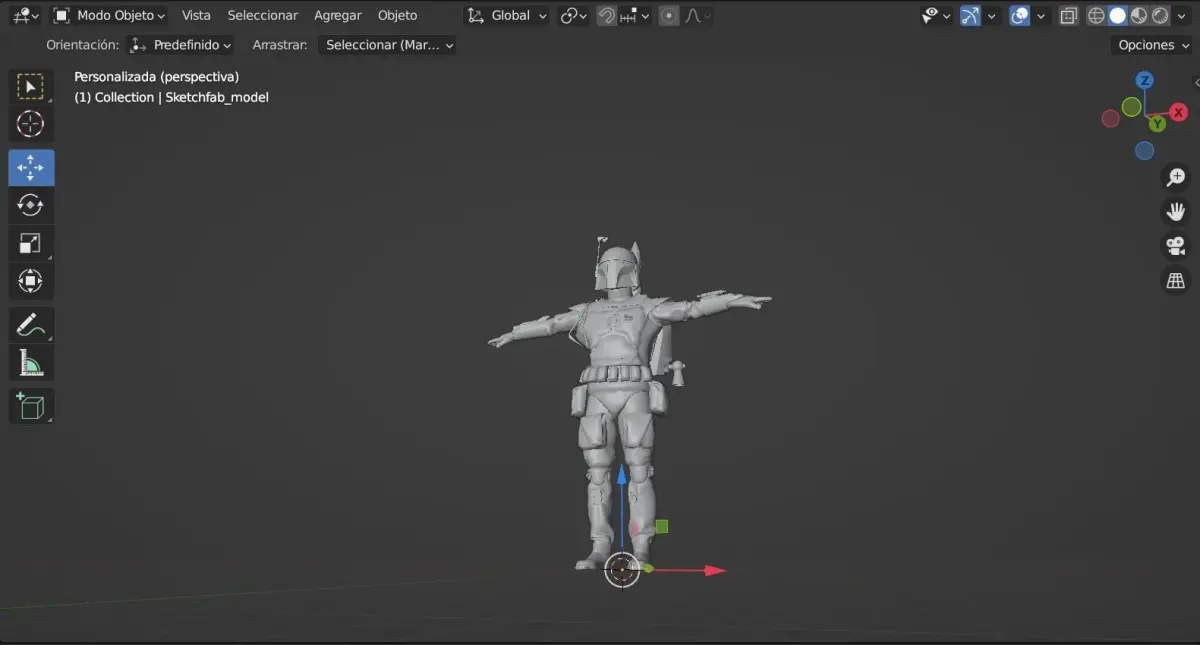
Task: Click the negative Z dark blue gizmo circle
Action: [x=1145, y=151]
